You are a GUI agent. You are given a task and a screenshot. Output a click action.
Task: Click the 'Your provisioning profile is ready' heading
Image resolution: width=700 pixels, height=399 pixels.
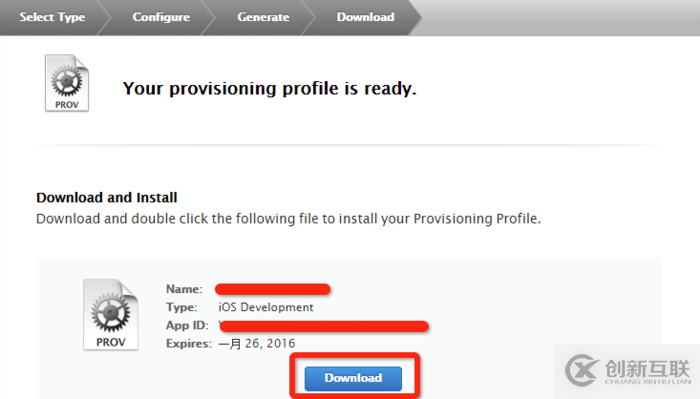[270, 88]
